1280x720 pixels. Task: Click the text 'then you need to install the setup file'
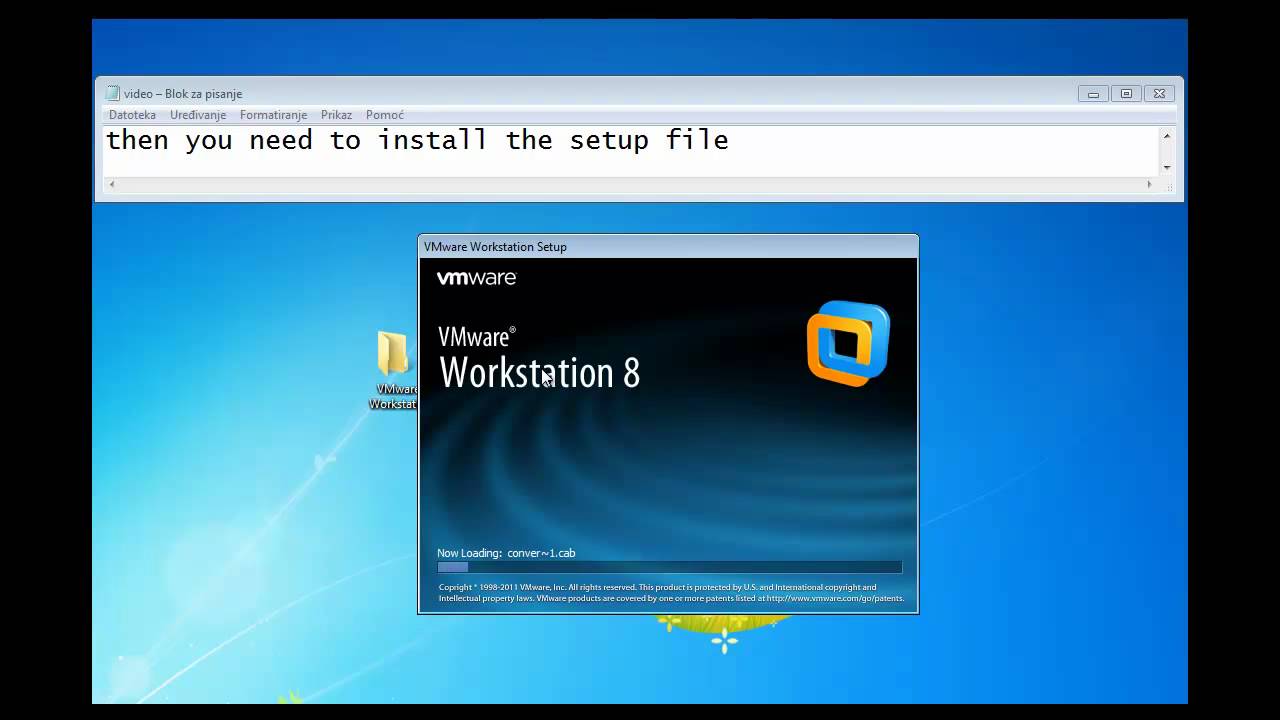(417, 140)
